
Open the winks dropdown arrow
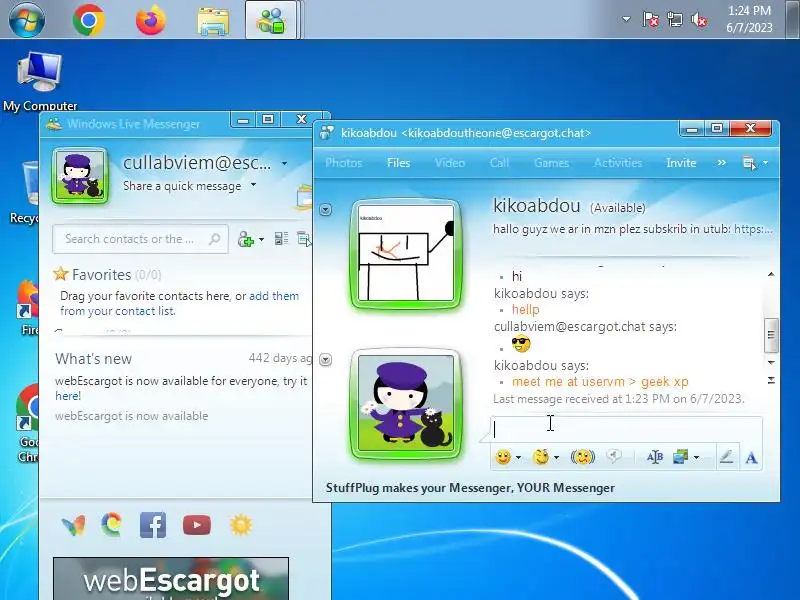556,457
